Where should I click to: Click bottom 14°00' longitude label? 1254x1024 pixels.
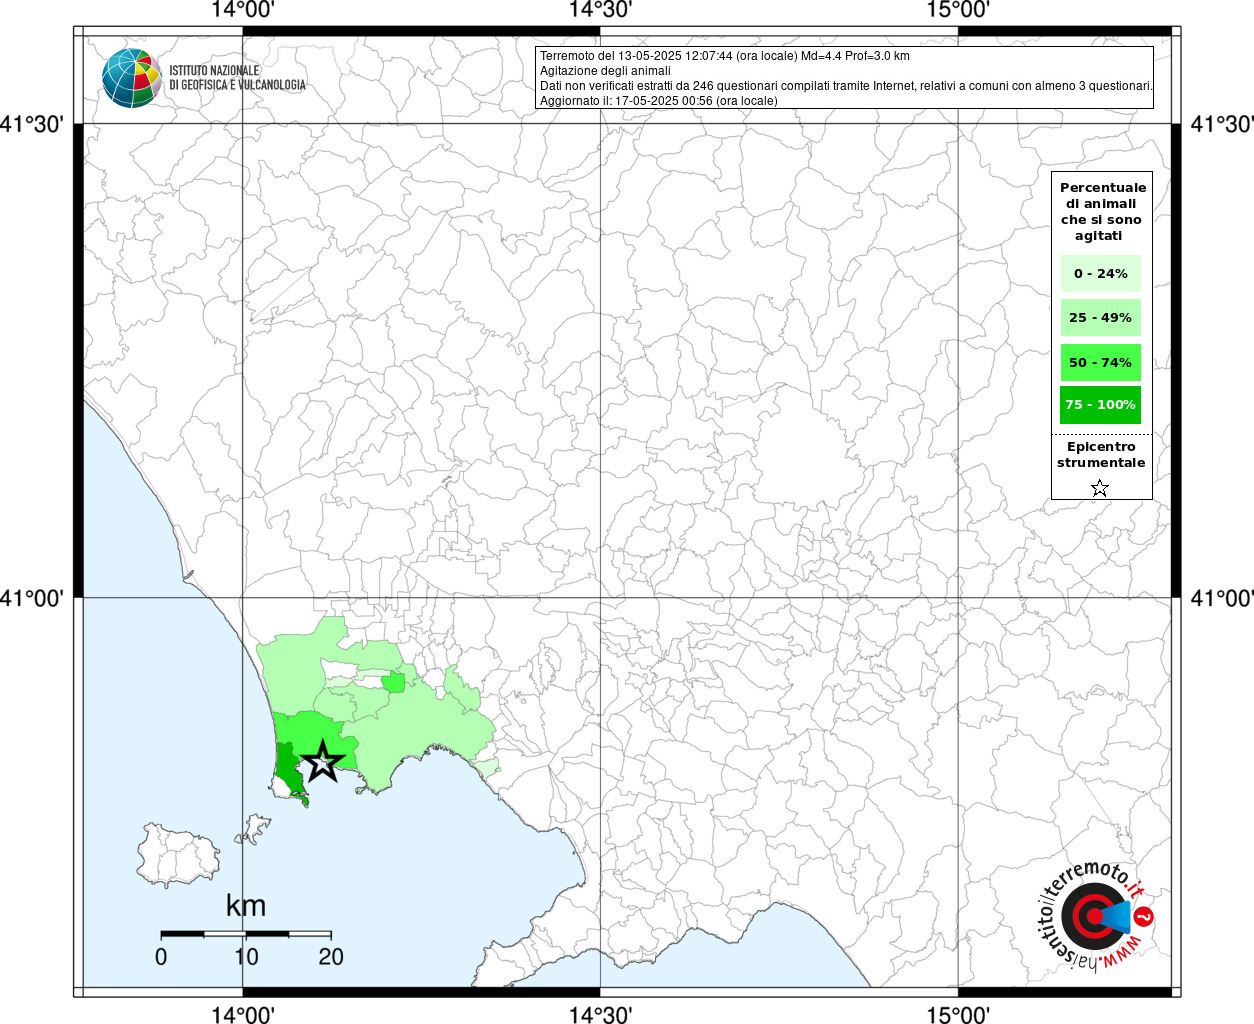(243, 1014)
